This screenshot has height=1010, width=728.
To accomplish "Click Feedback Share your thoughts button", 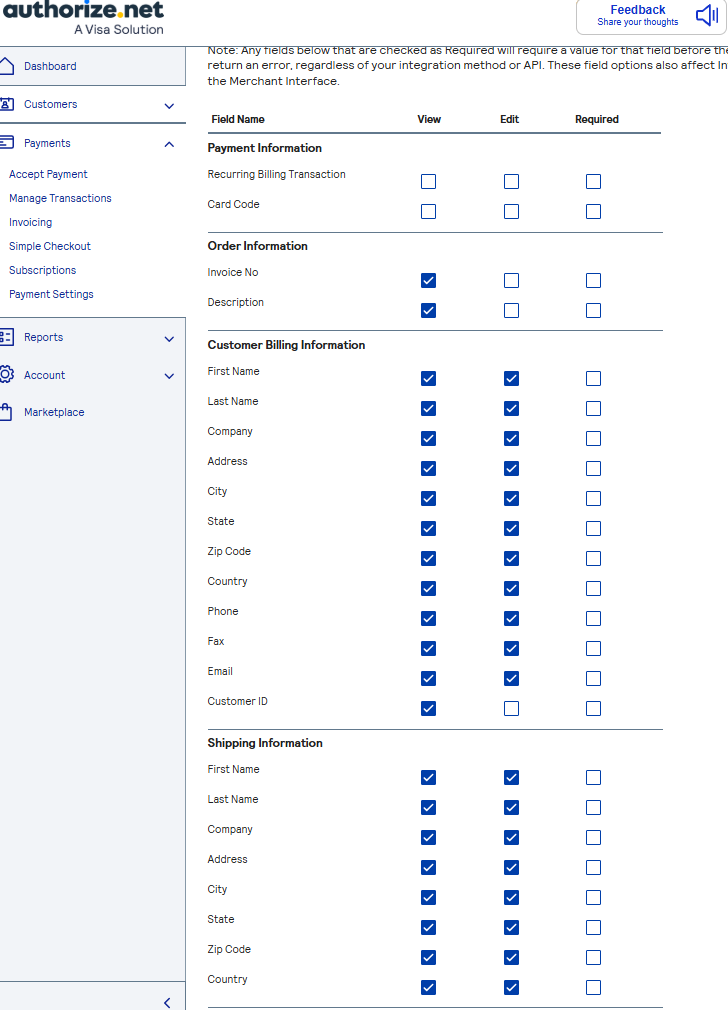I will point(638,16).
